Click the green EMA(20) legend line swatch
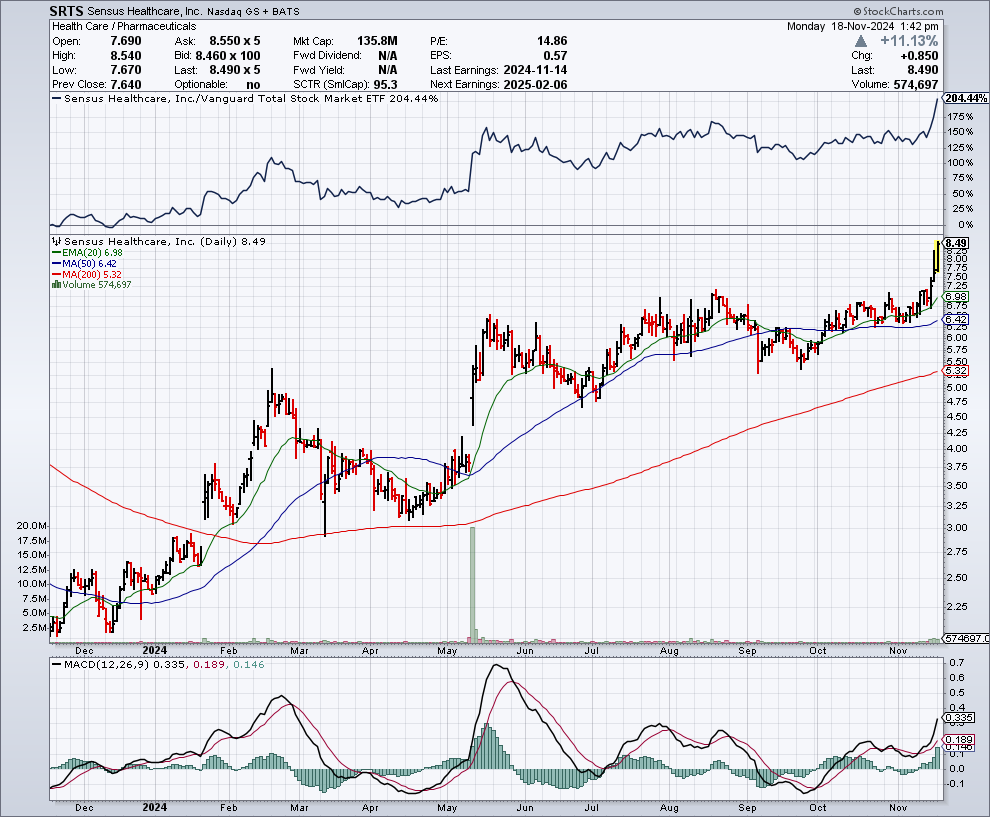 click(56, 253)
